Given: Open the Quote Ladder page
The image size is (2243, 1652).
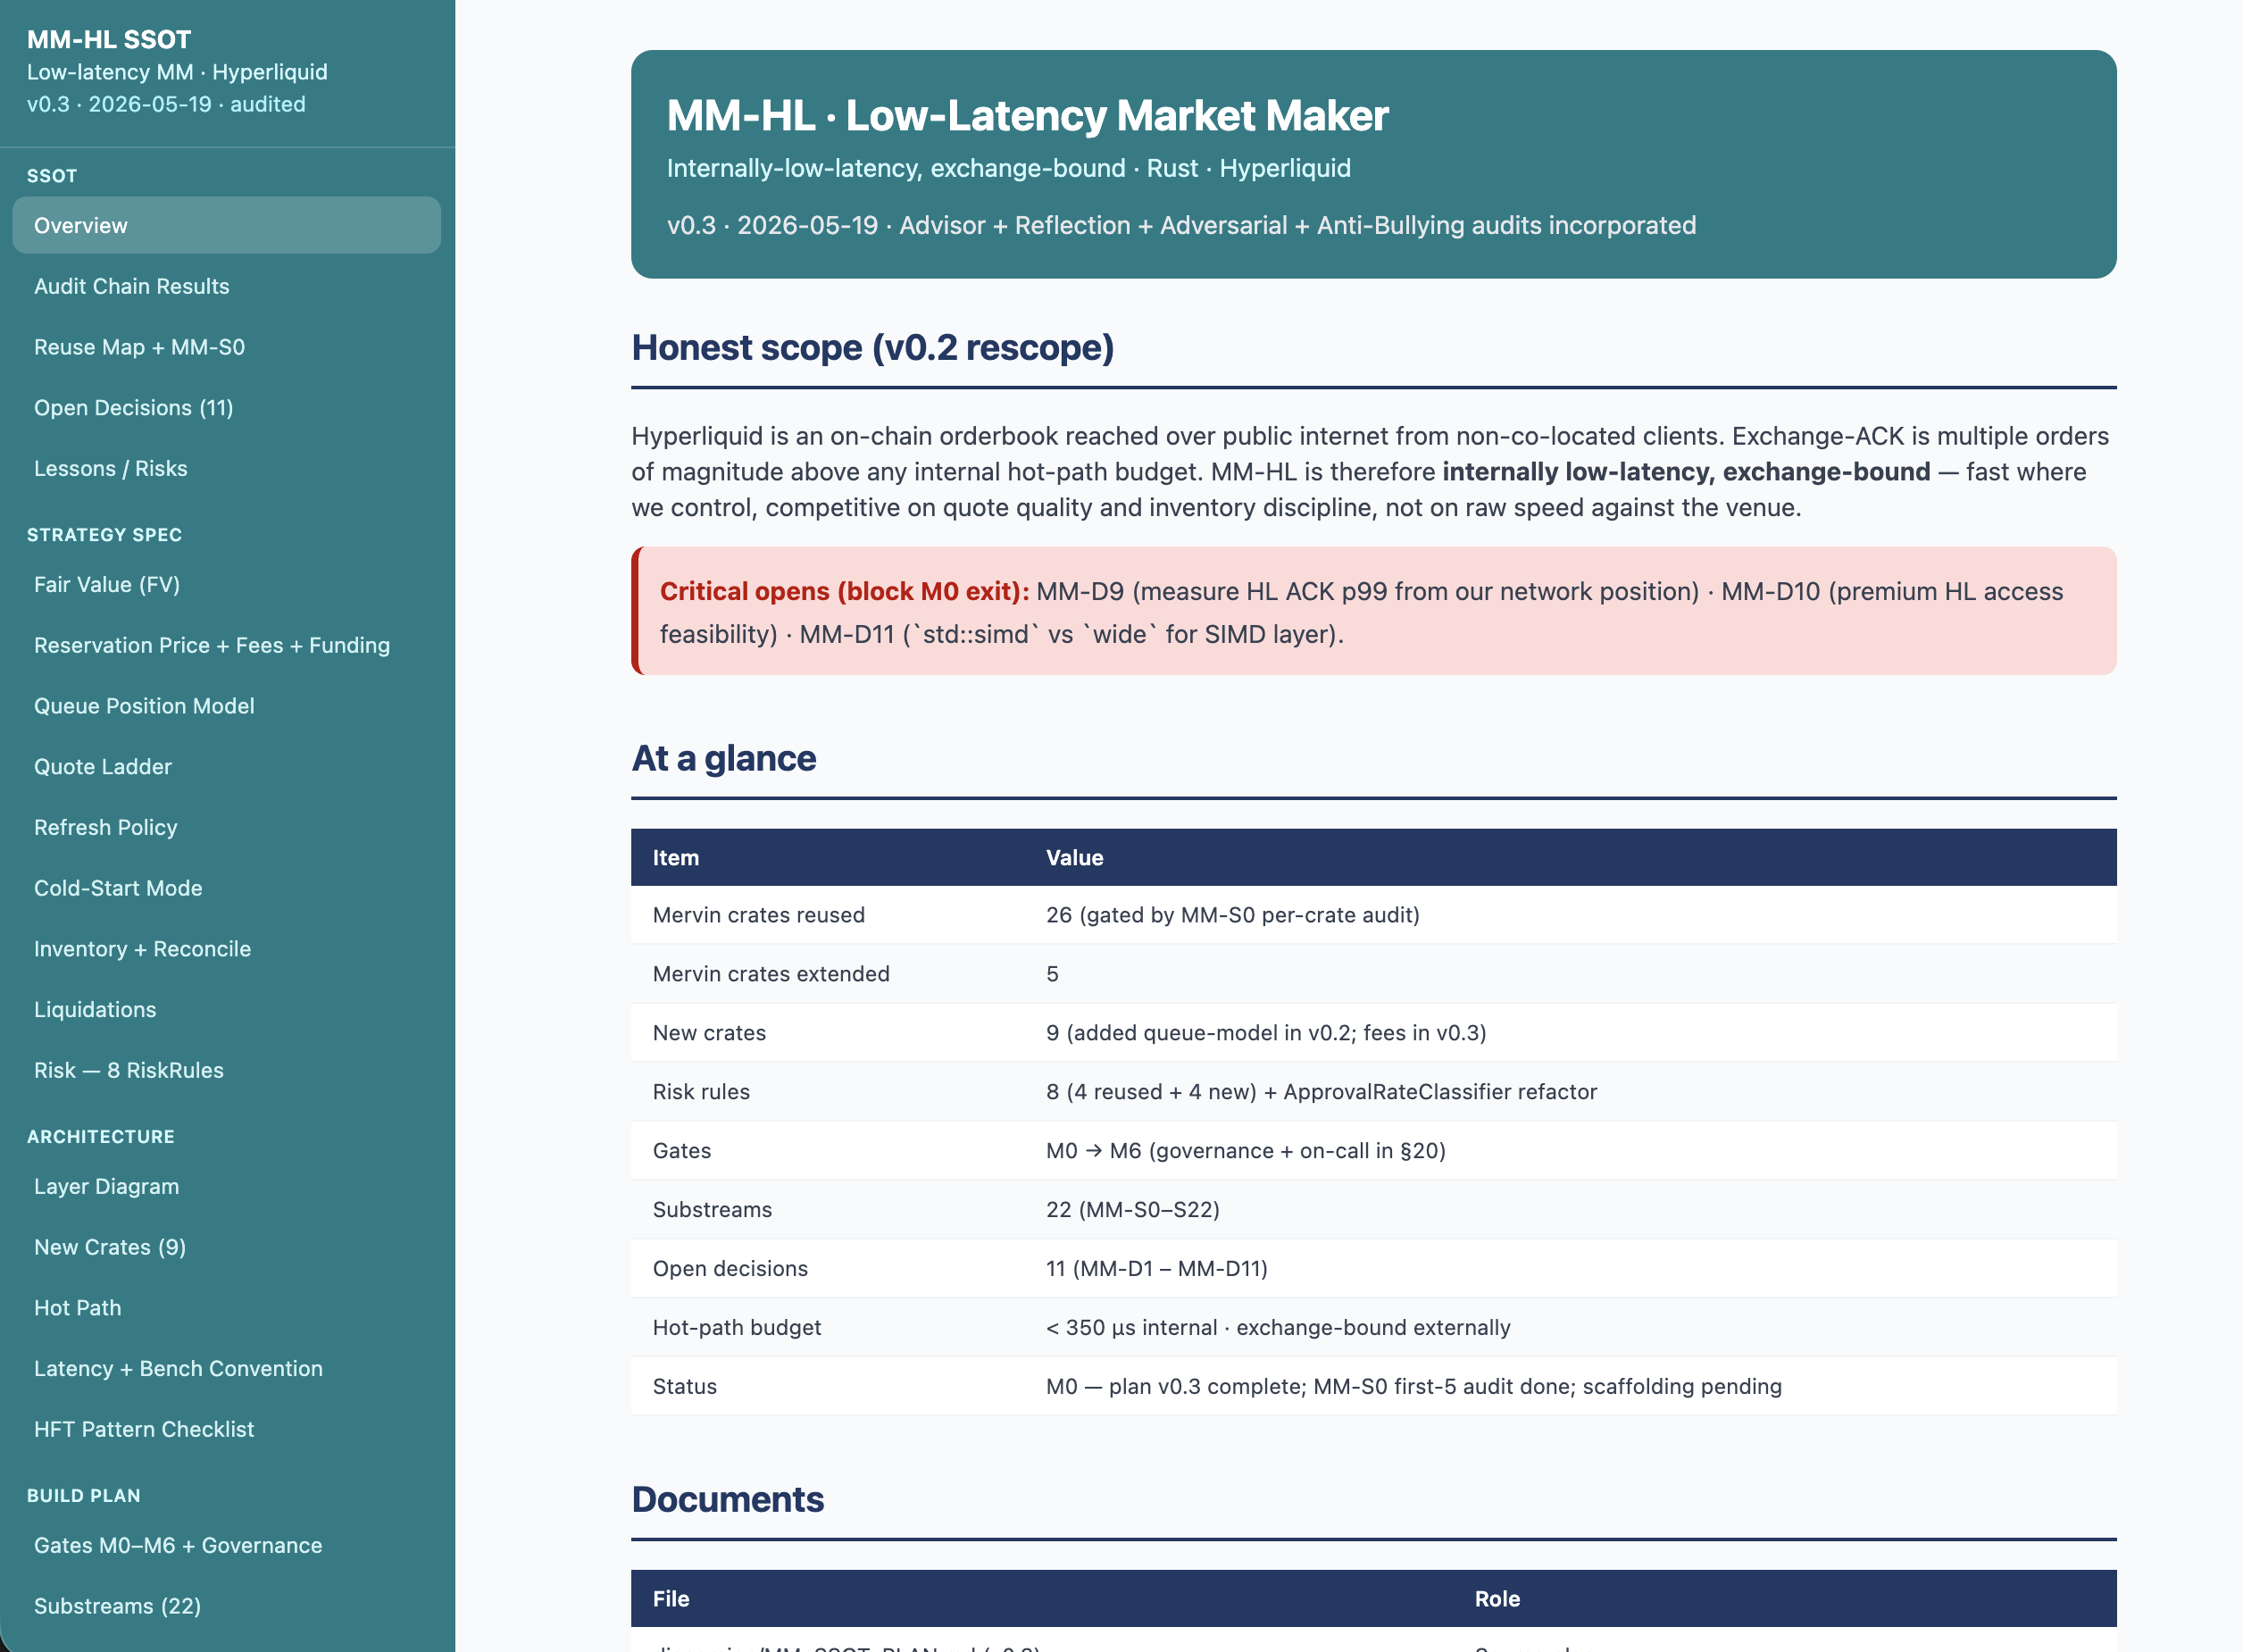Looking at the screenshot, I should 226,767.
